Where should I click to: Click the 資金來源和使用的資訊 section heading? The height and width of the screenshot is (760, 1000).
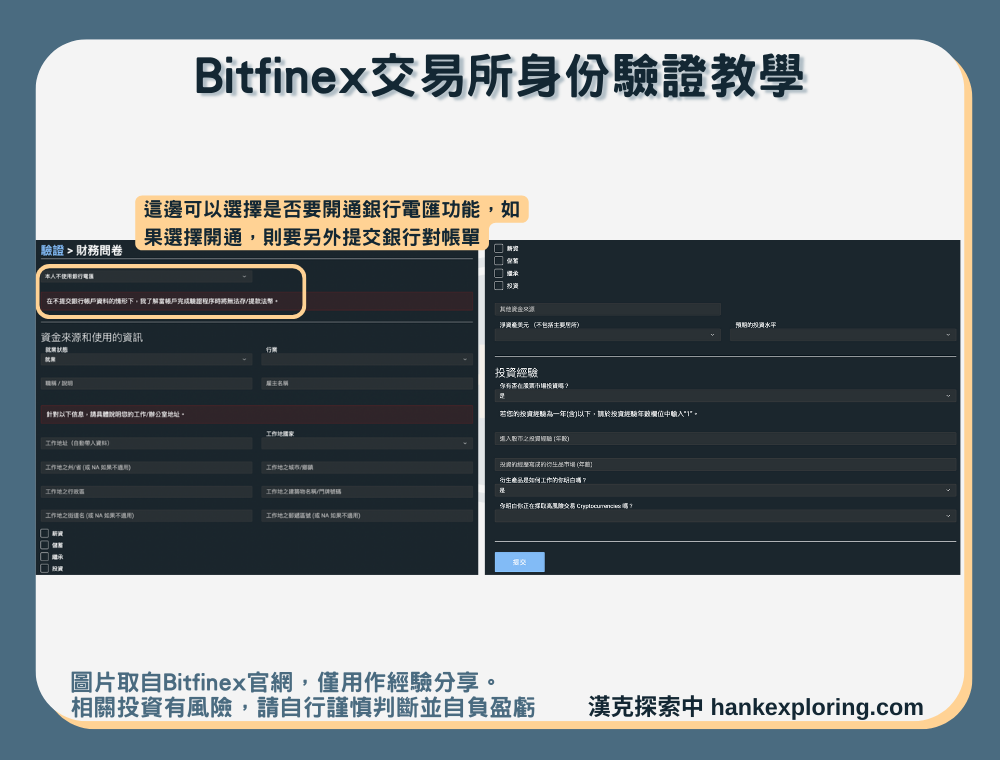(92, 337)
